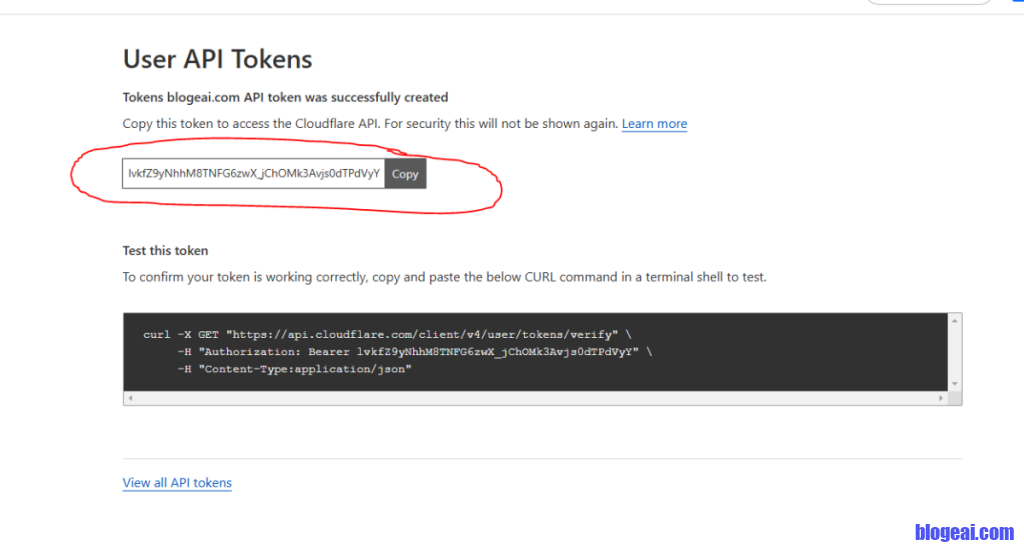Viewport: 1024px width, 547px height.
Task: Click the Test this token heading
Action: click(165, 250)
